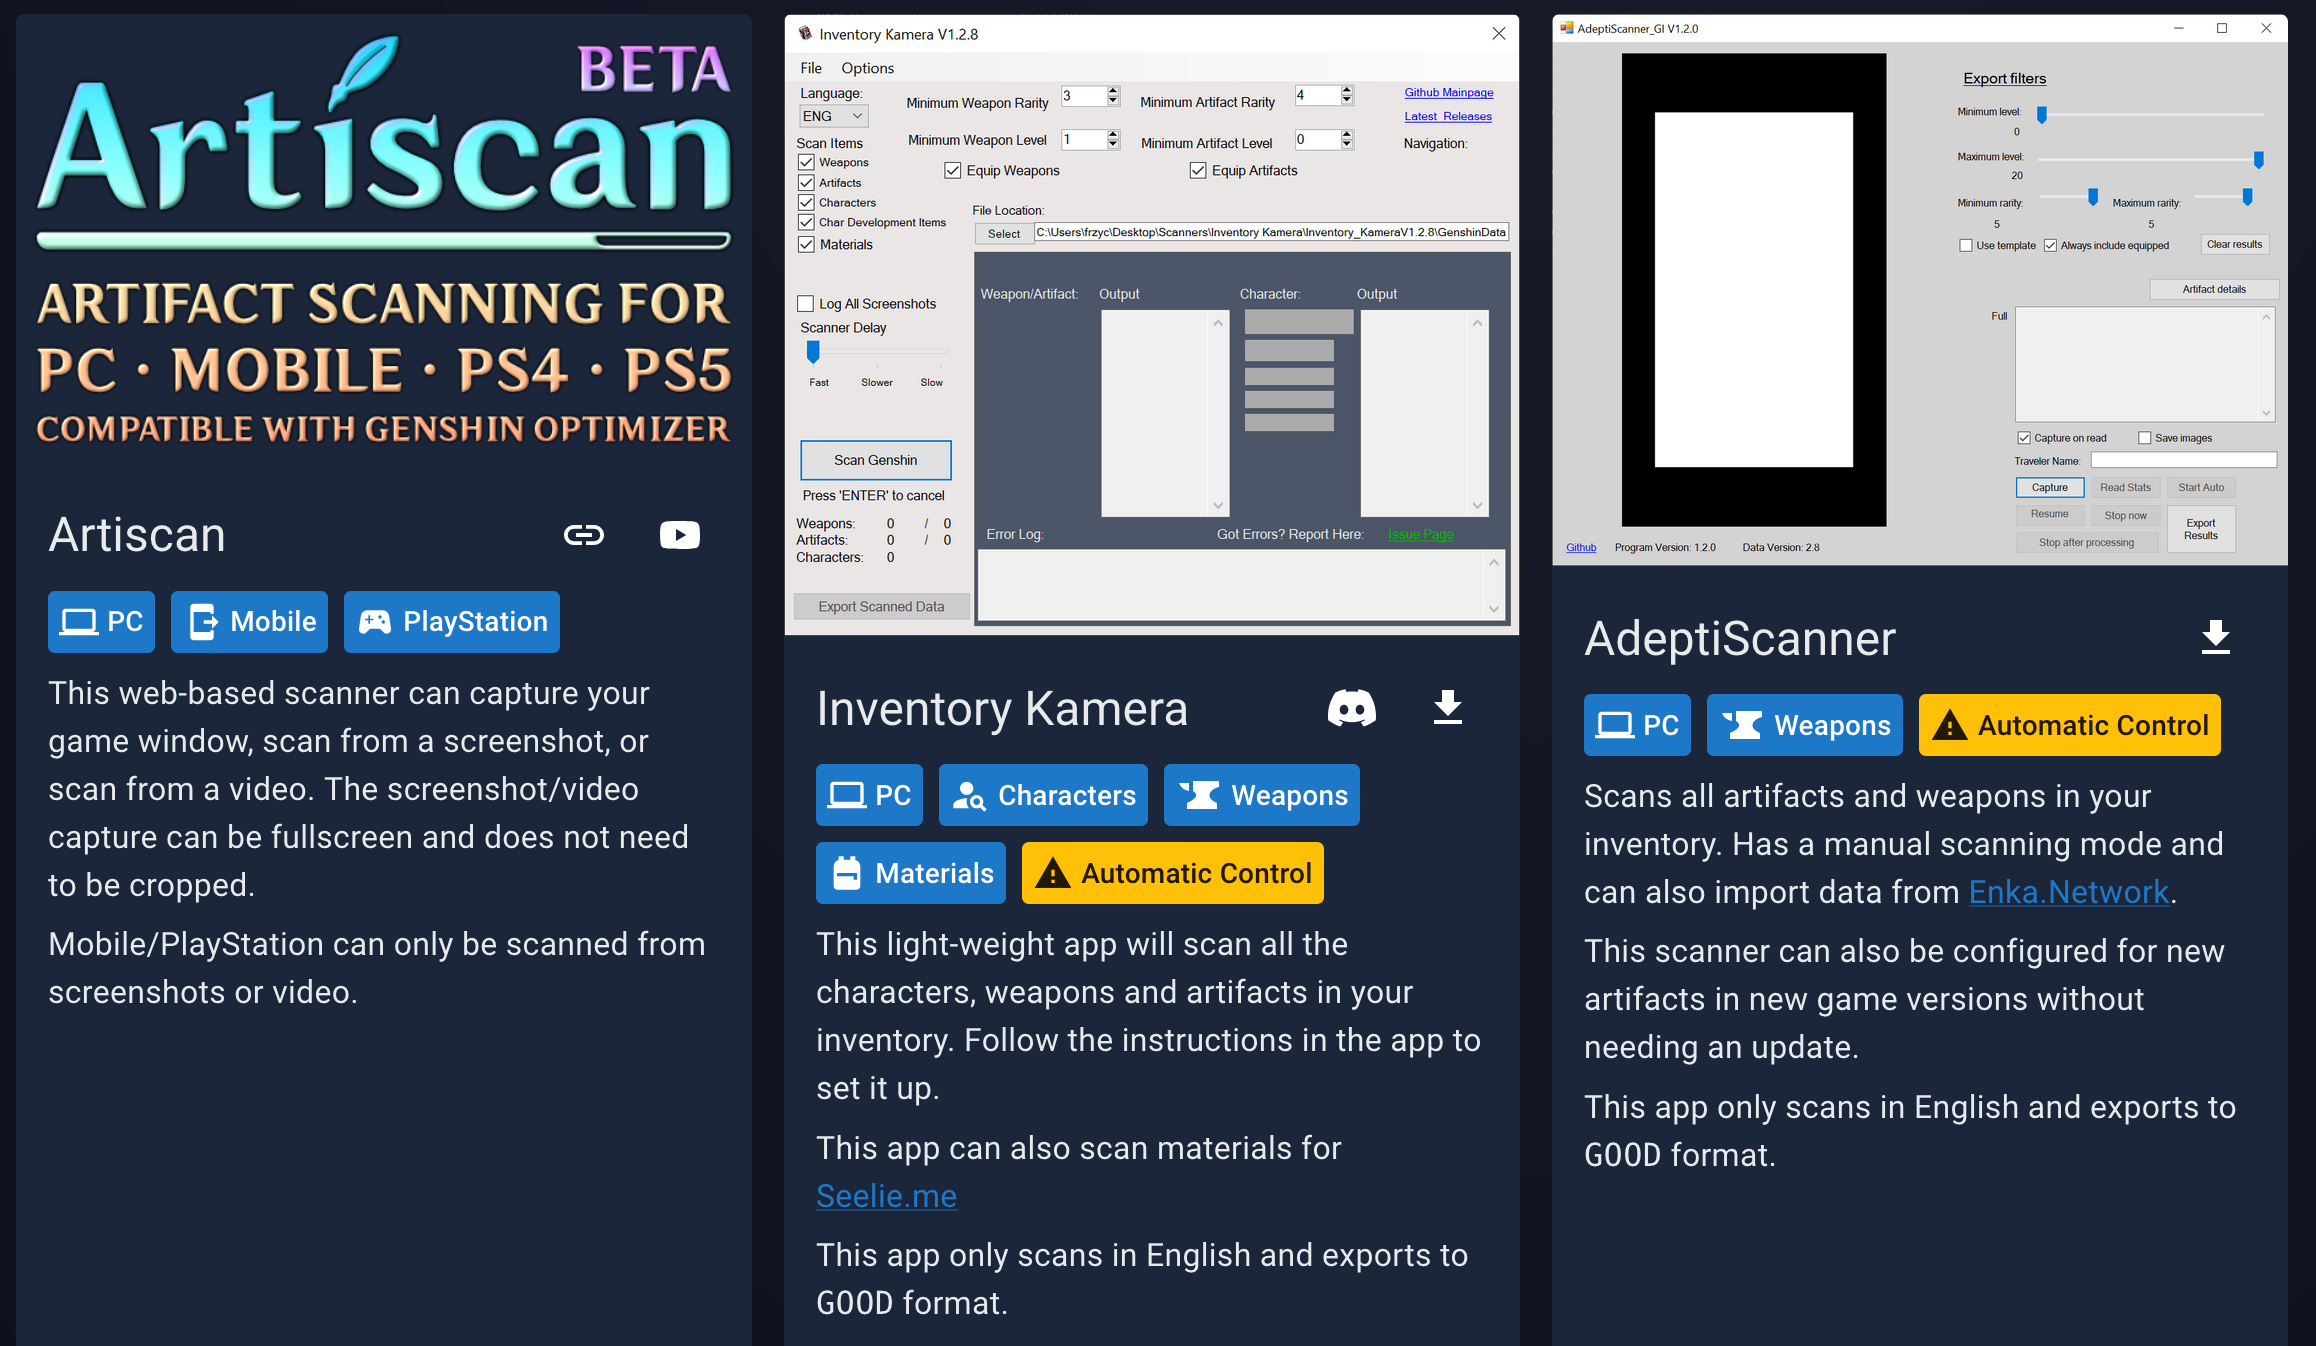Open the Options menu in Inventory Kamera
2316x1346 pixels.
click(867, 68)
